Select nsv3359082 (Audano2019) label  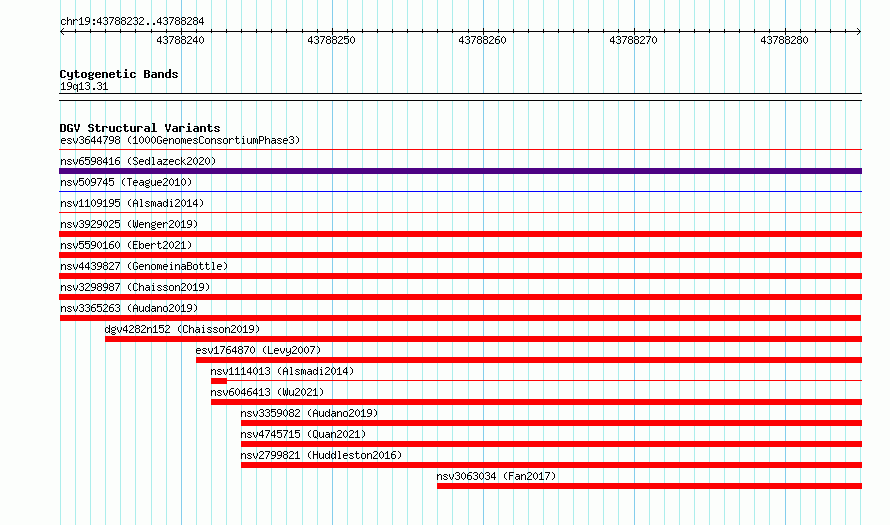[309, 413]
